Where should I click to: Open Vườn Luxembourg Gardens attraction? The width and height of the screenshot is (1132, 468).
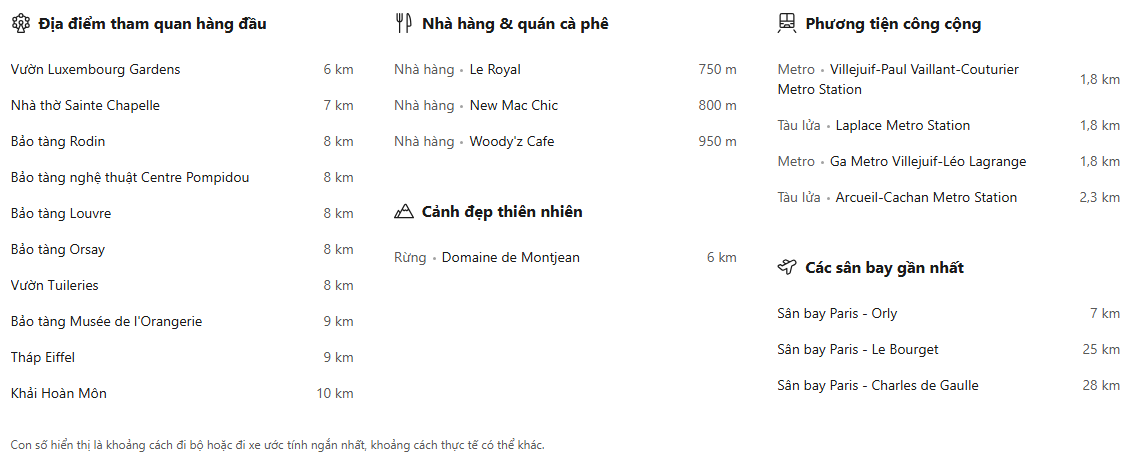tap(96, 70)
